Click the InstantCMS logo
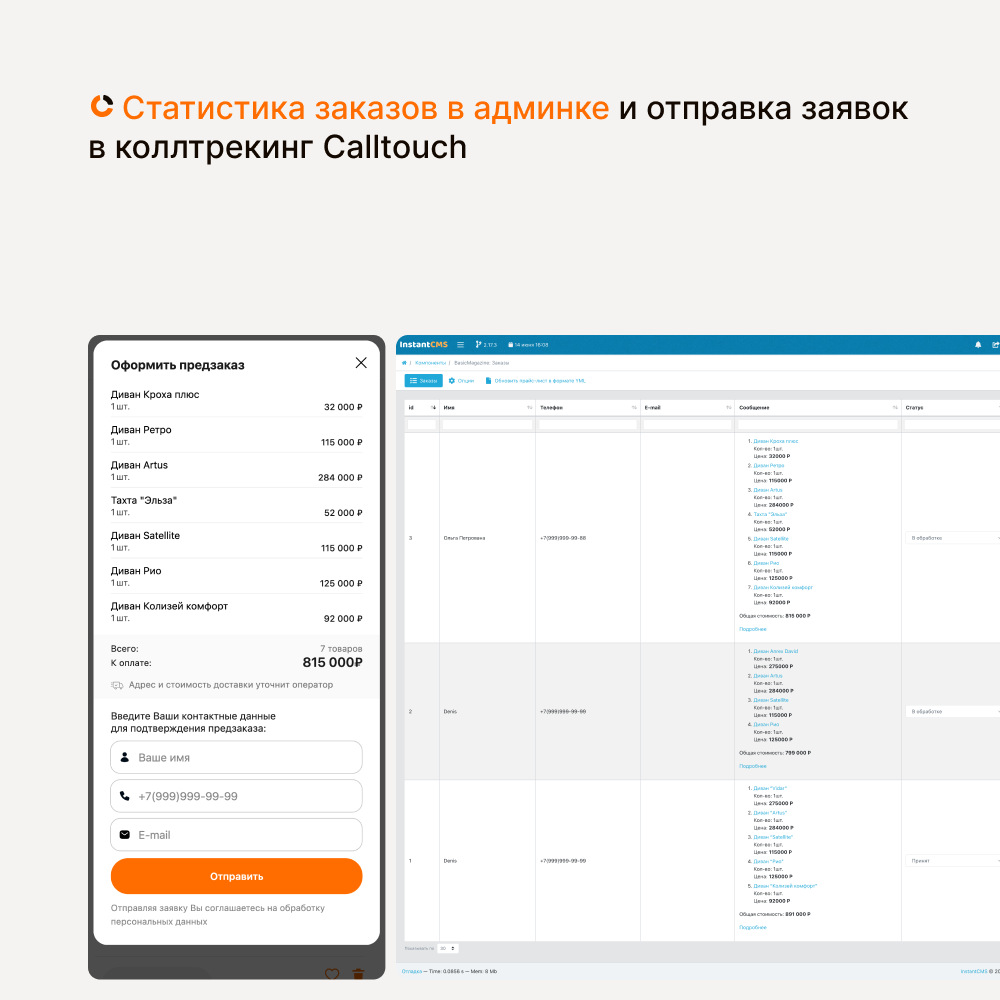Image resolution: width=1000 pixels, height=1000 pixels. [423, 344]
